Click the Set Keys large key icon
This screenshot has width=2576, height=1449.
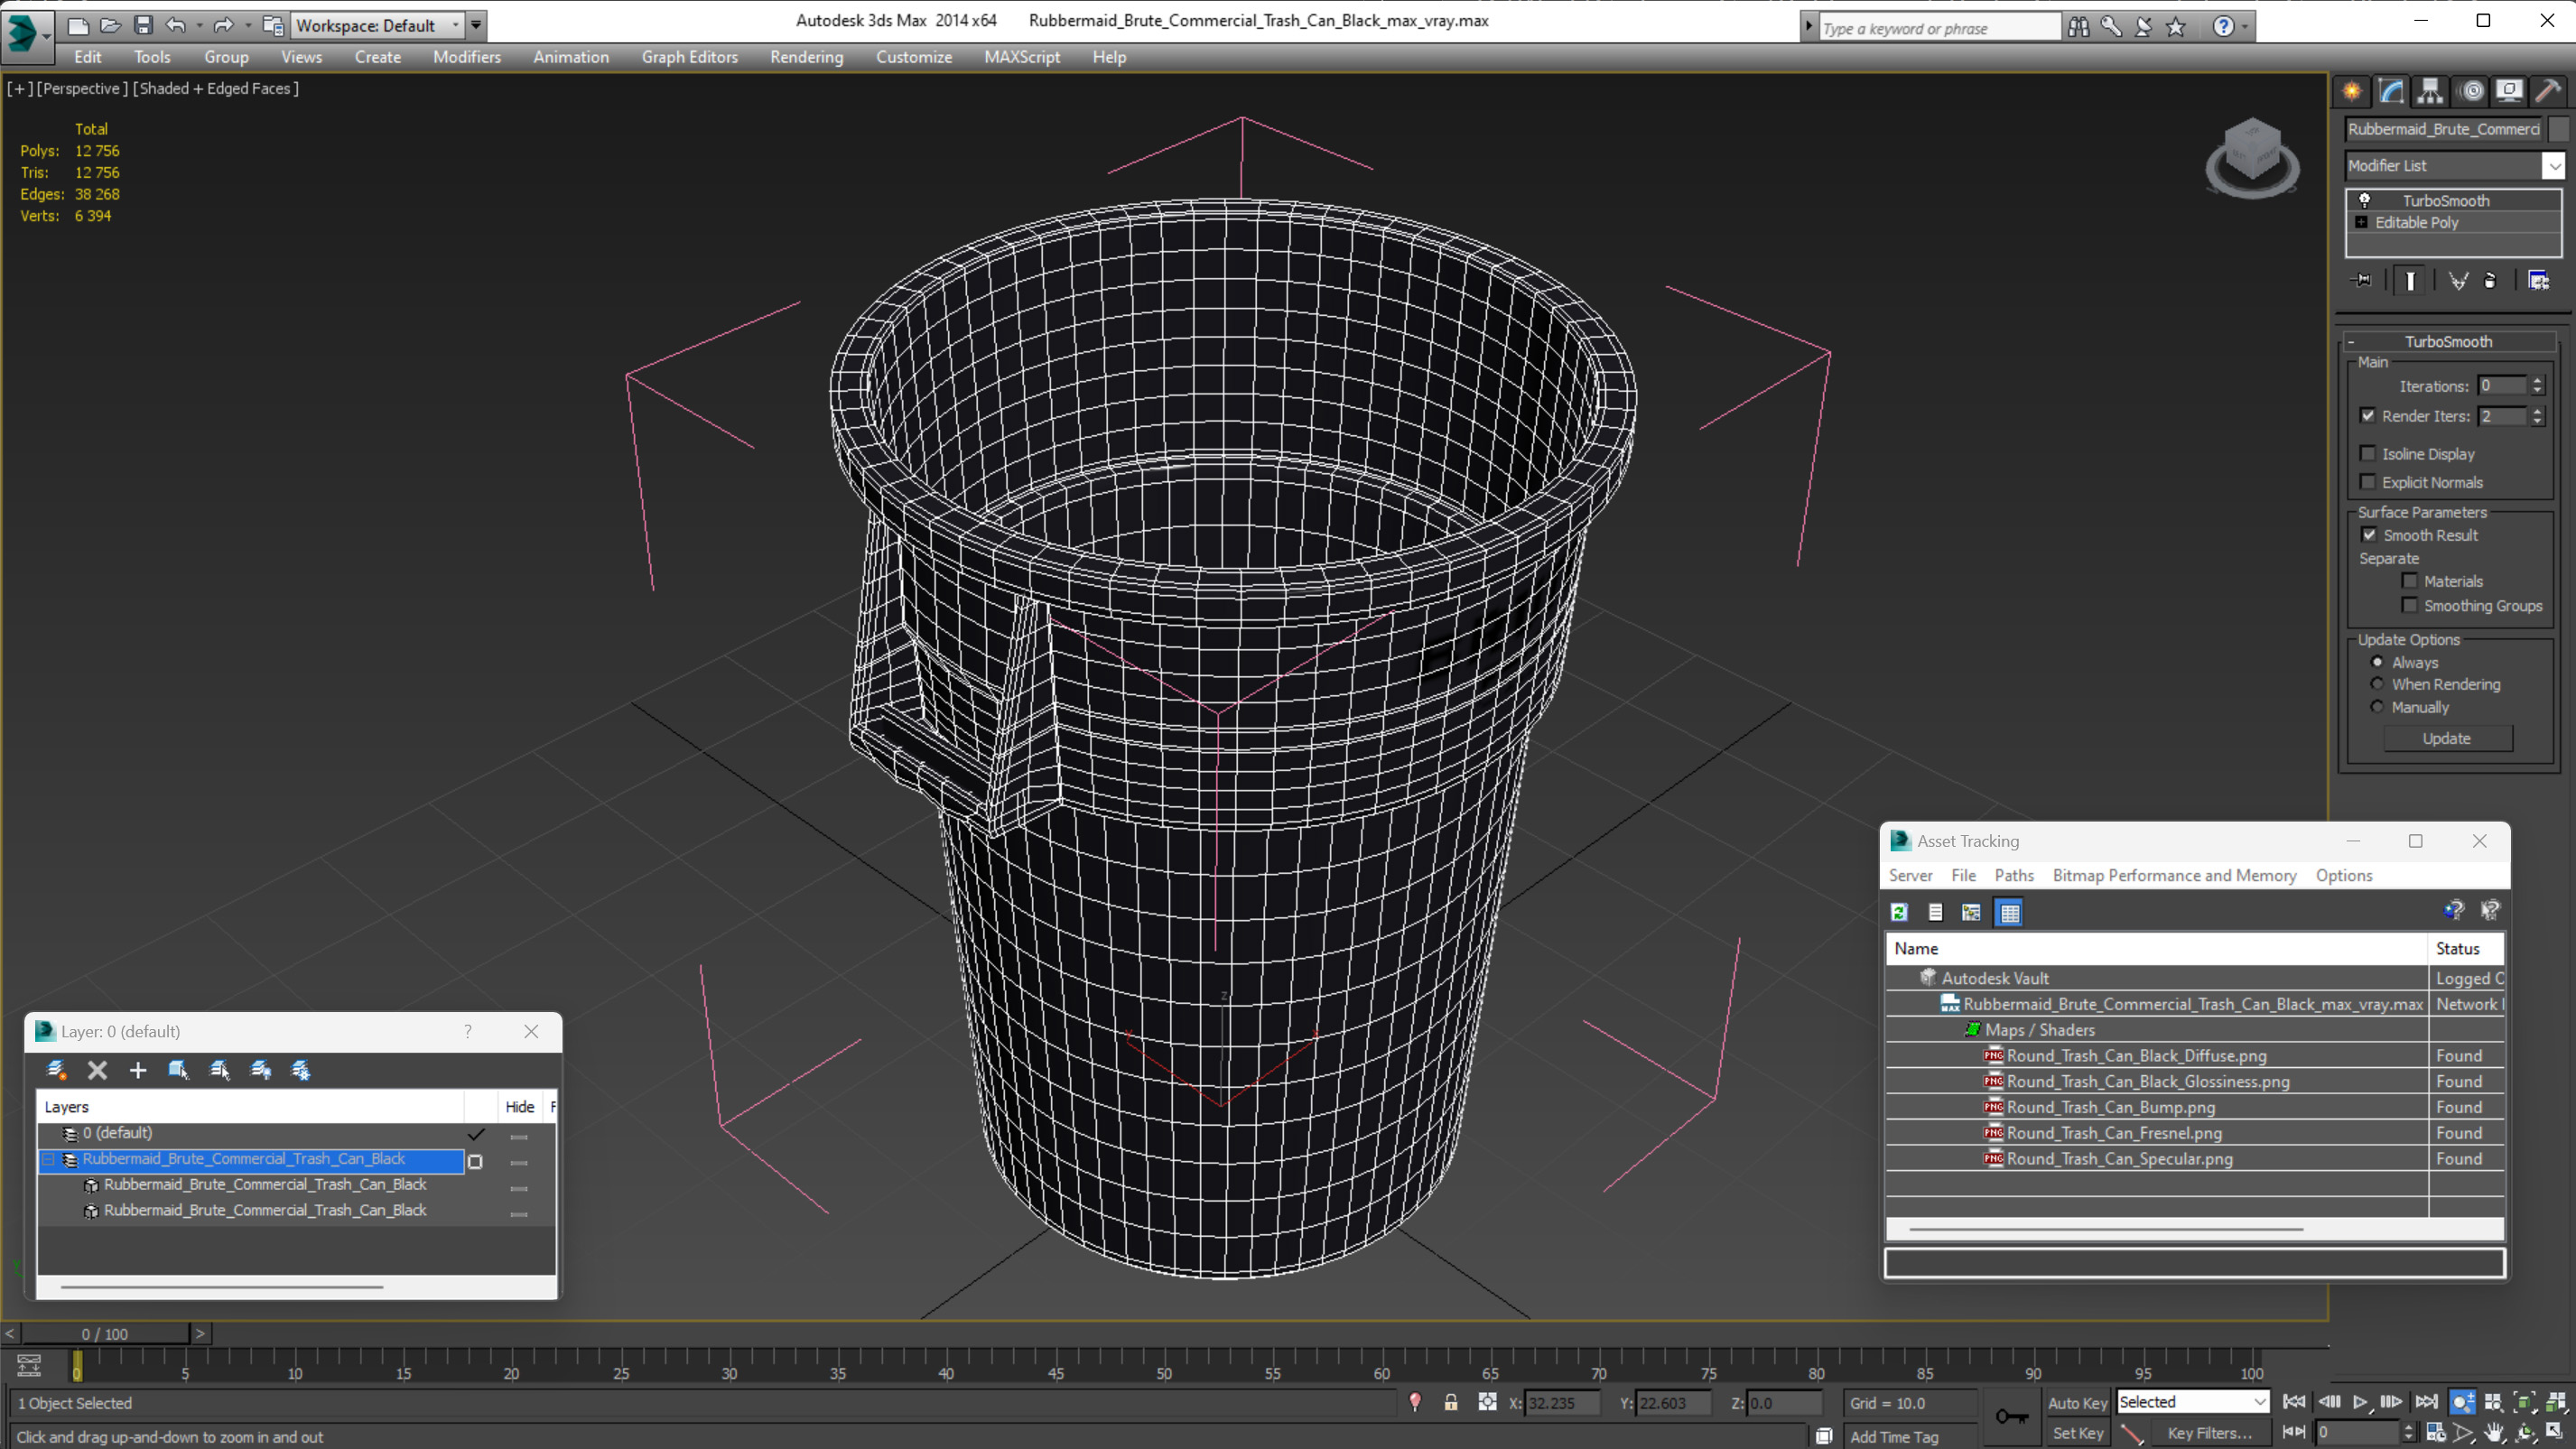pos(2012,1416)
